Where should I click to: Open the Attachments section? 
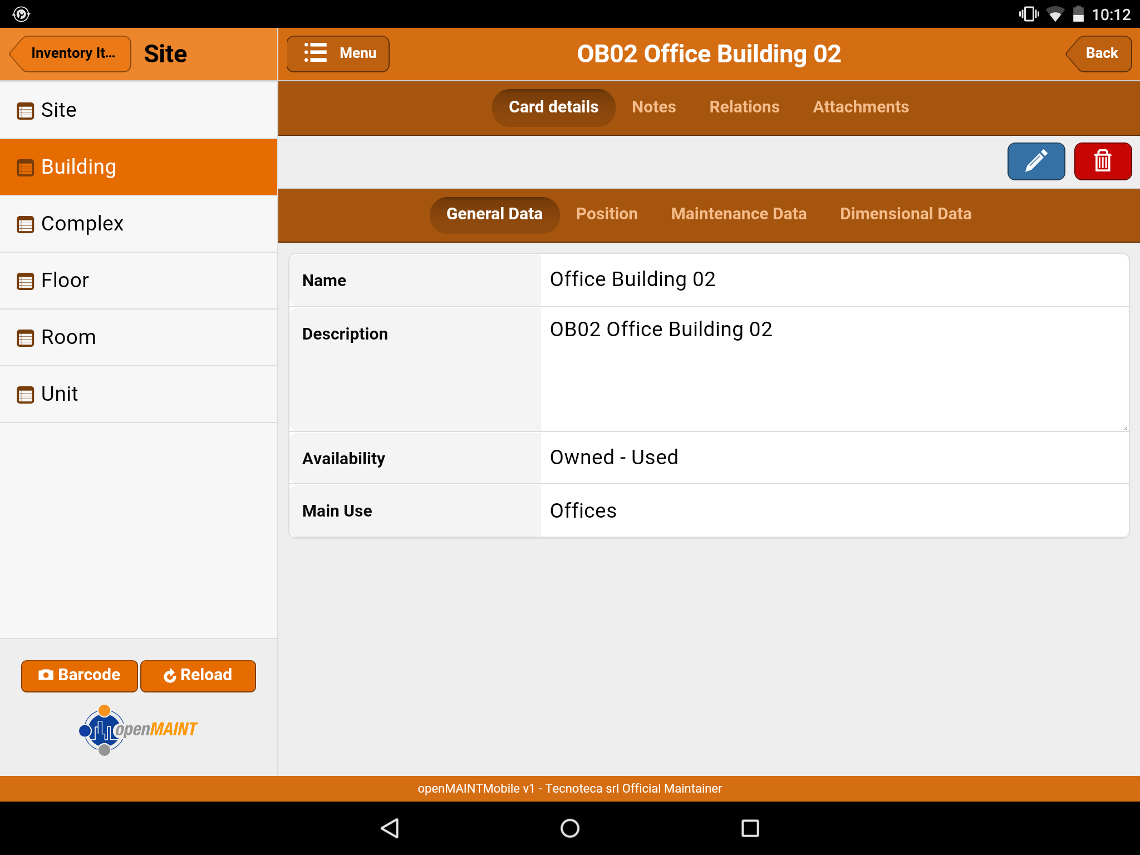pyautogui.click(x=860, y=107)
